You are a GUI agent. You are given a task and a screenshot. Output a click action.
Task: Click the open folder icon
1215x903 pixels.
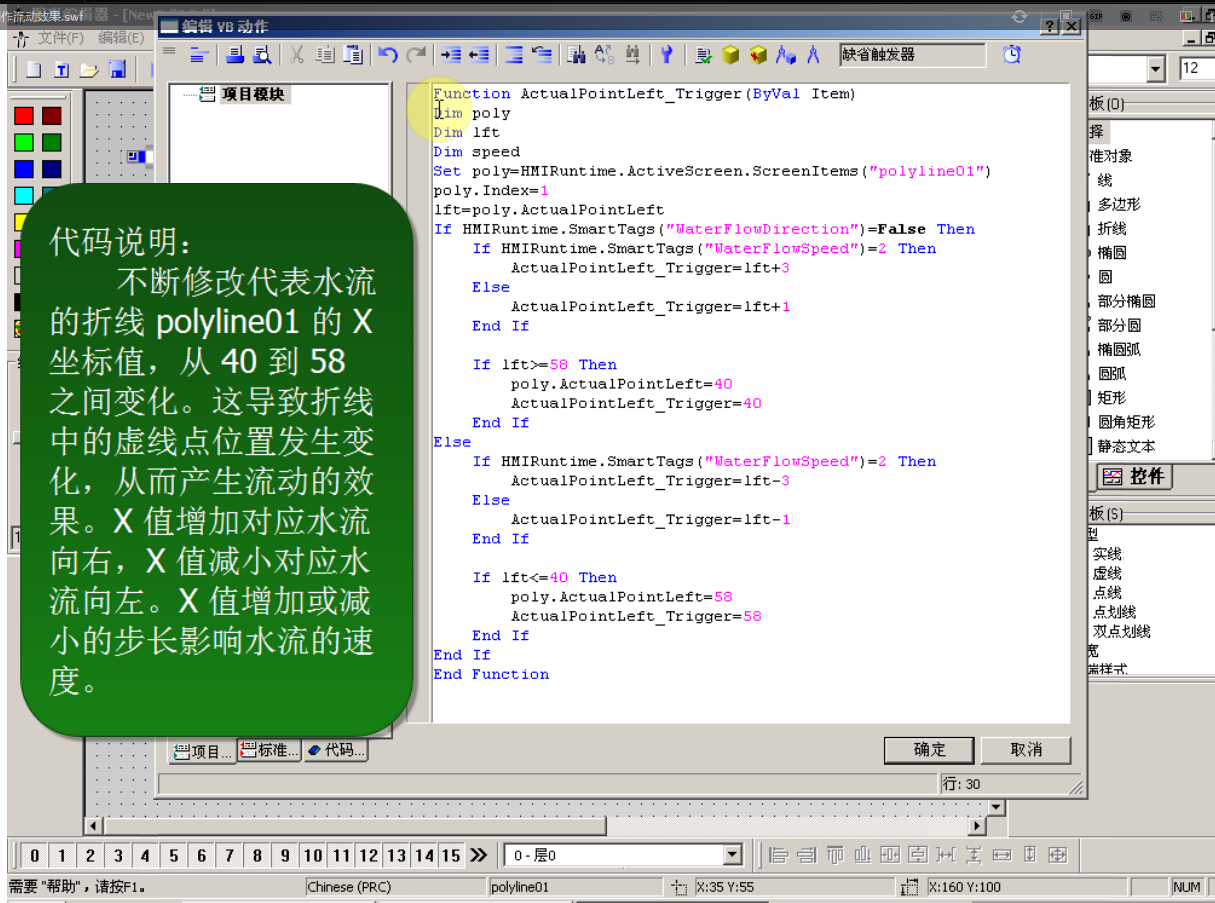click(x=89, y=69)
